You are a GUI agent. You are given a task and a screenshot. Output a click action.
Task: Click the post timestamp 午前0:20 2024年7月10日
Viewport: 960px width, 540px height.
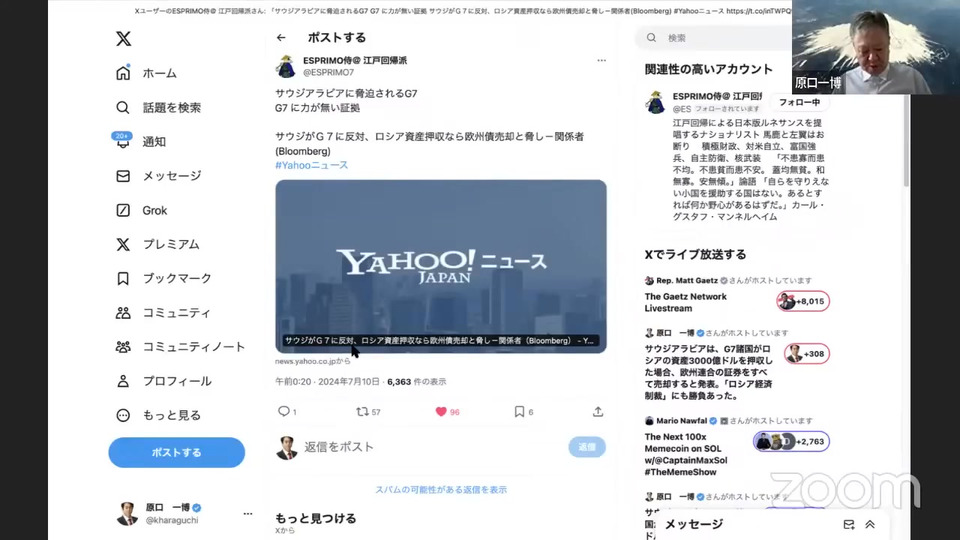[x=327, y=381]
